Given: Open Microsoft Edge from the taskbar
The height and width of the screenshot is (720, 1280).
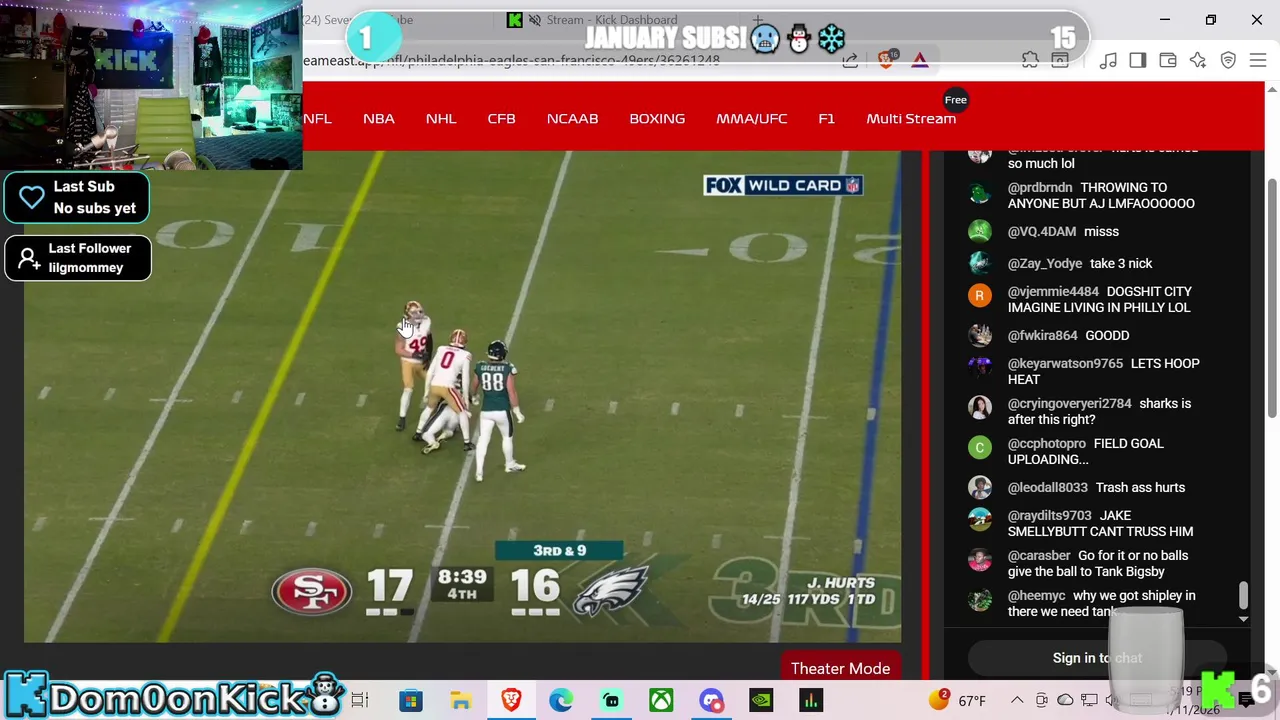Looking at the screenshot, I should pos(561,701).
